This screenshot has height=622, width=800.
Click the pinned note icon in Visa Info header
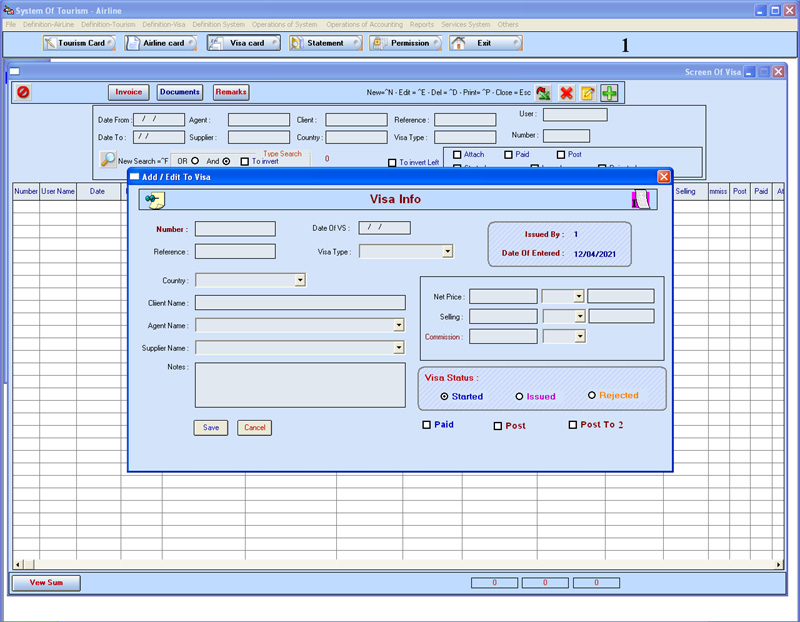[154, 199]
